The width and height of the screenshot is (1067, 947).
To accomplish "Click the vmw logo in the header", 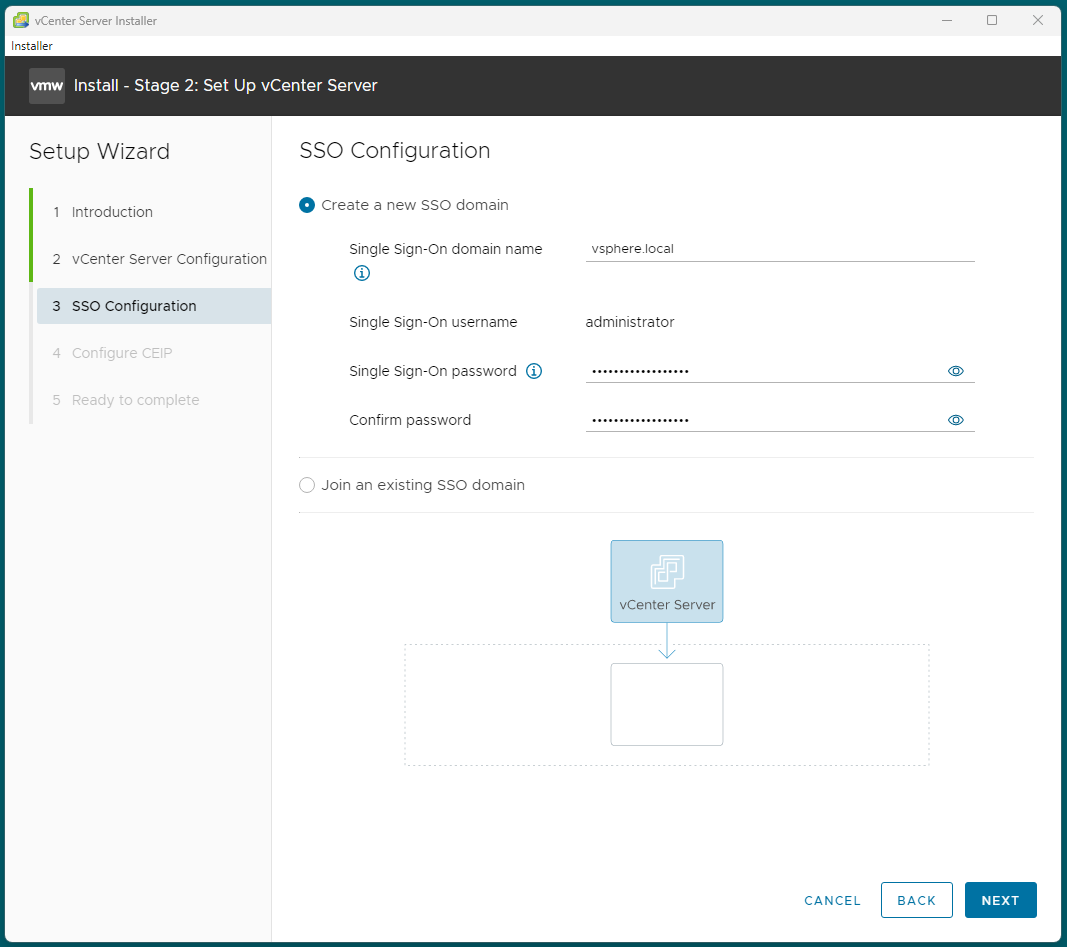I will tap(47, 86).
